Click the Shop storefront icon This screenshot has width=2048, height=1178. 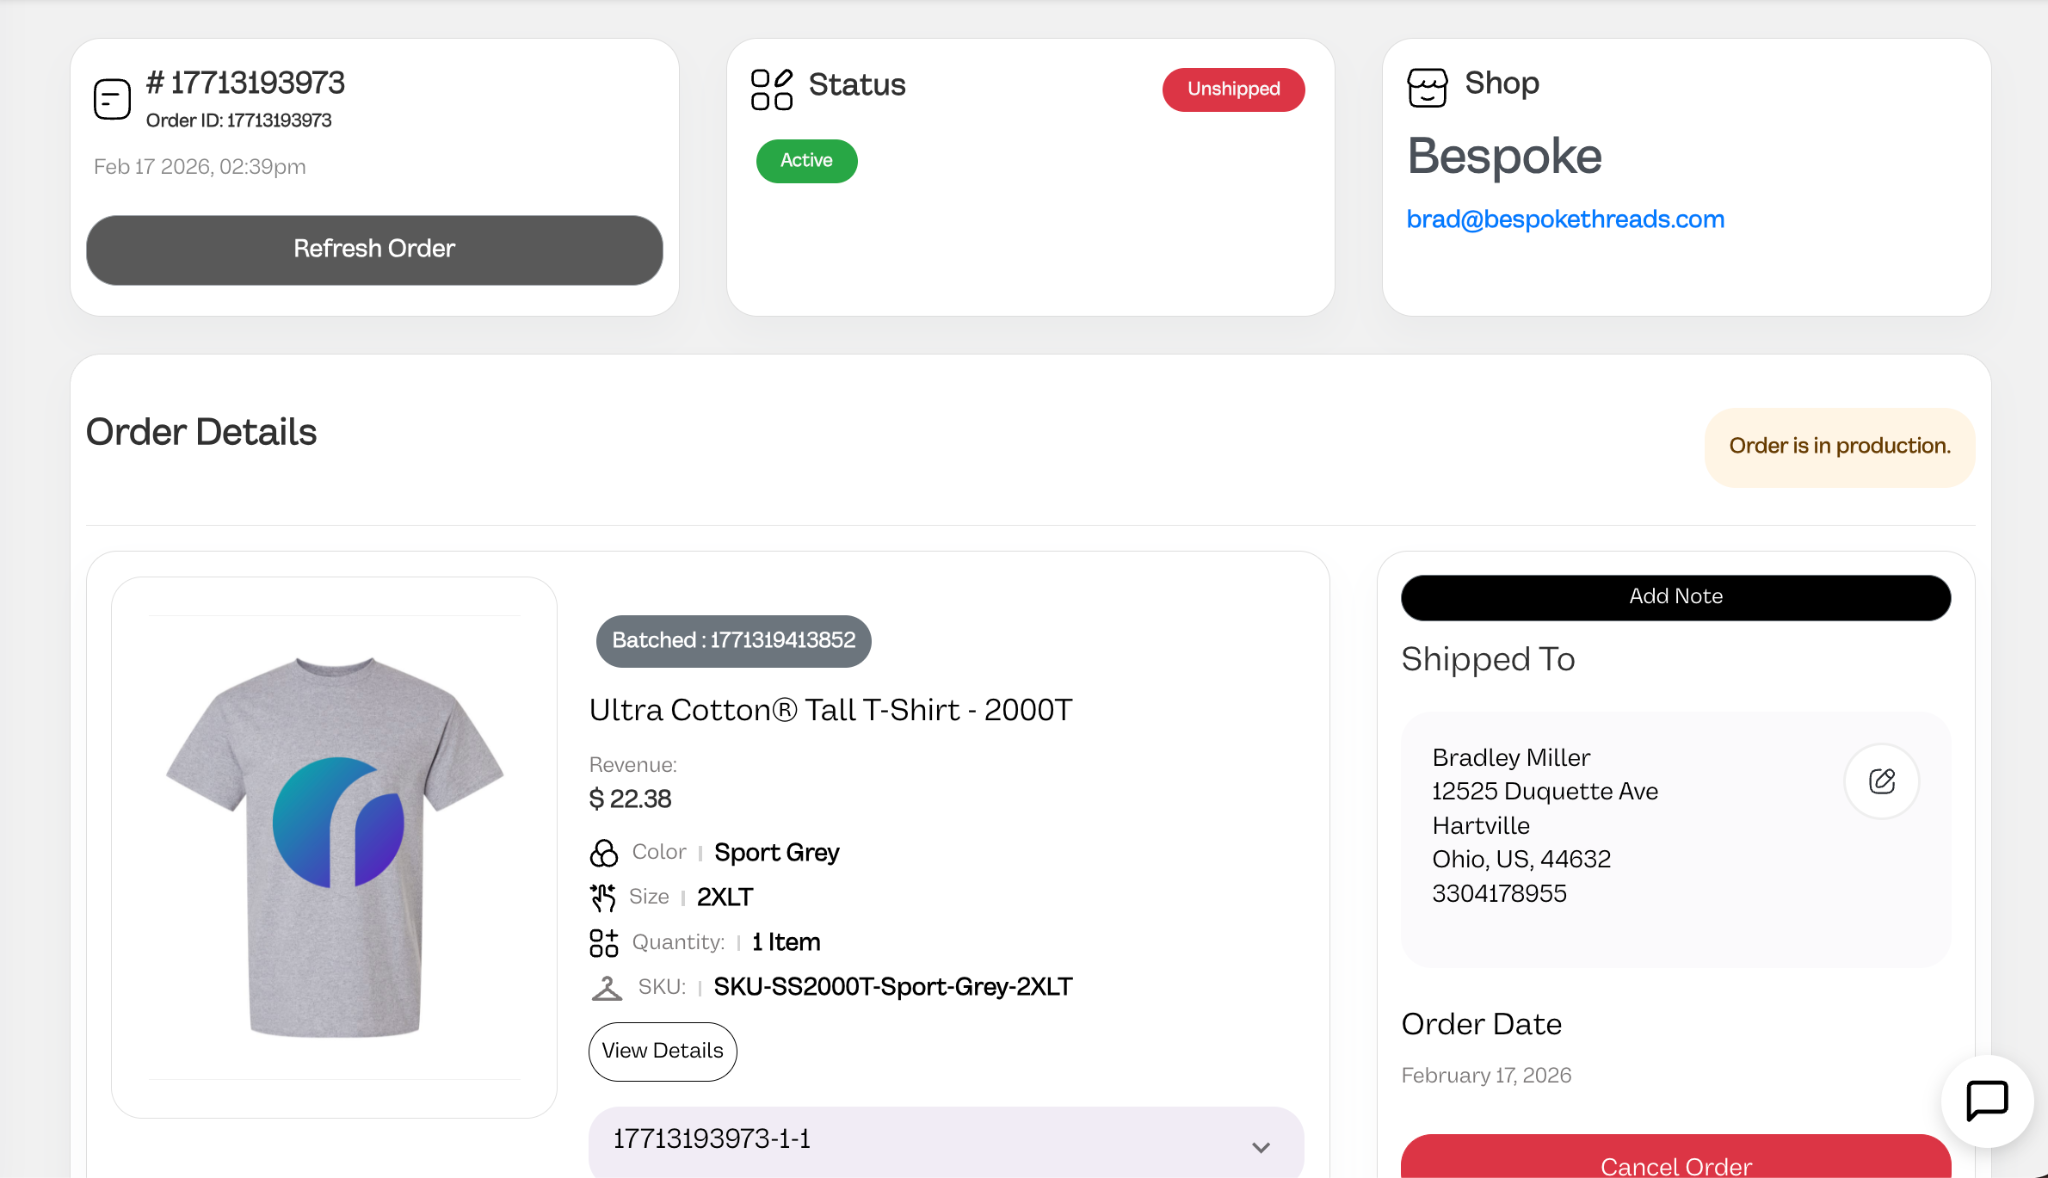1427,87
